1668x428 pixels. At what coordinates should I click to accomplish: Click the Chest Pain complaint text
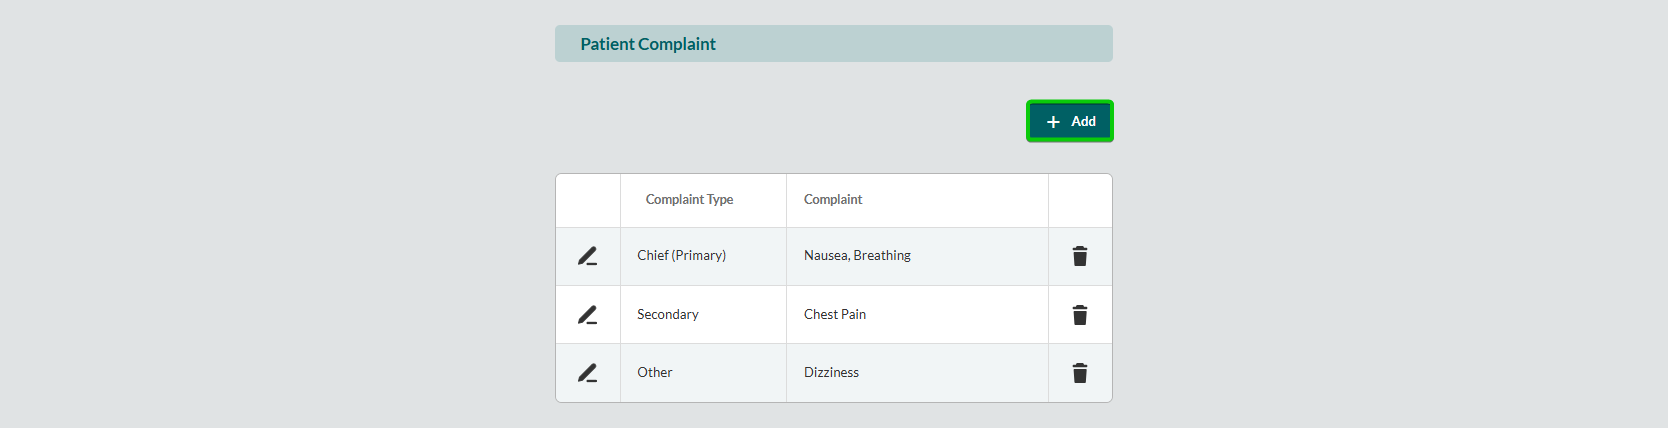tap(835, 315)
